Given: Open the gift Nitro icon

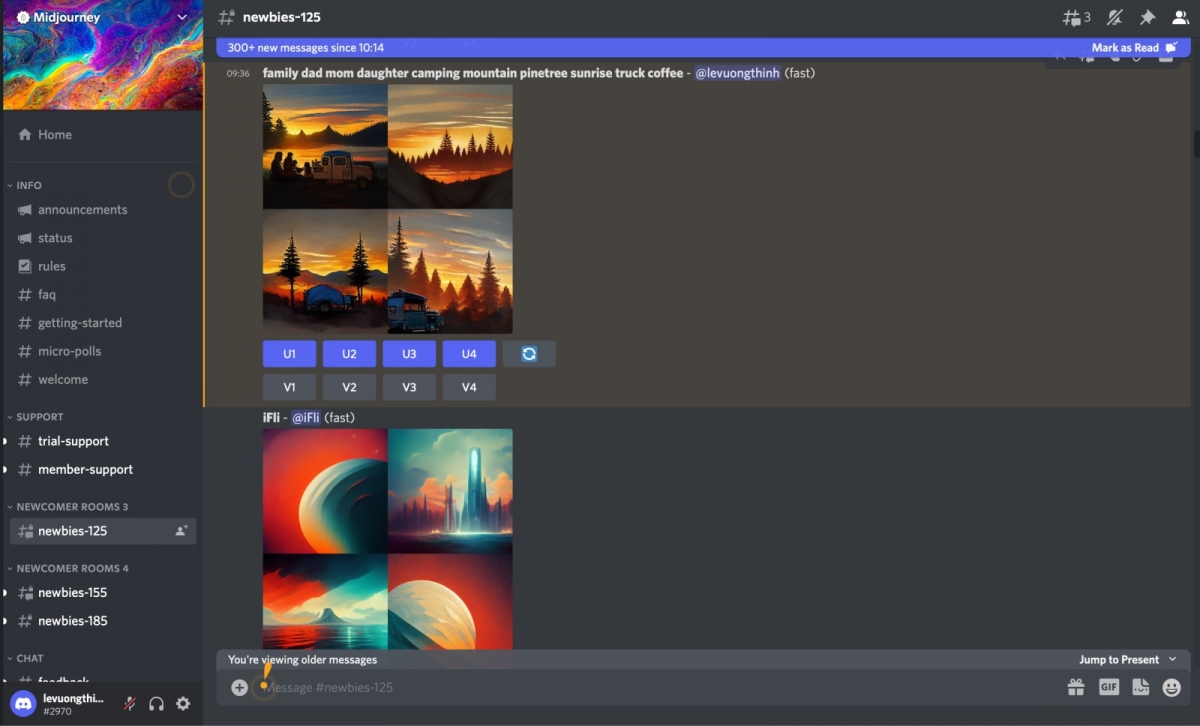Looking at the screenshot, I should click(1076, 687).
